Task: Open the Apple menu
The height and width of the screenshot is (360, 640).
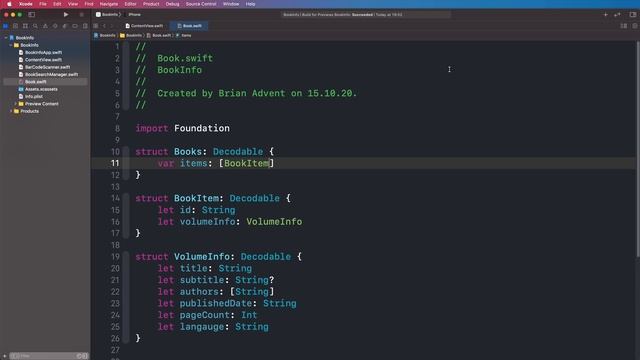Action: pos(9,4)
